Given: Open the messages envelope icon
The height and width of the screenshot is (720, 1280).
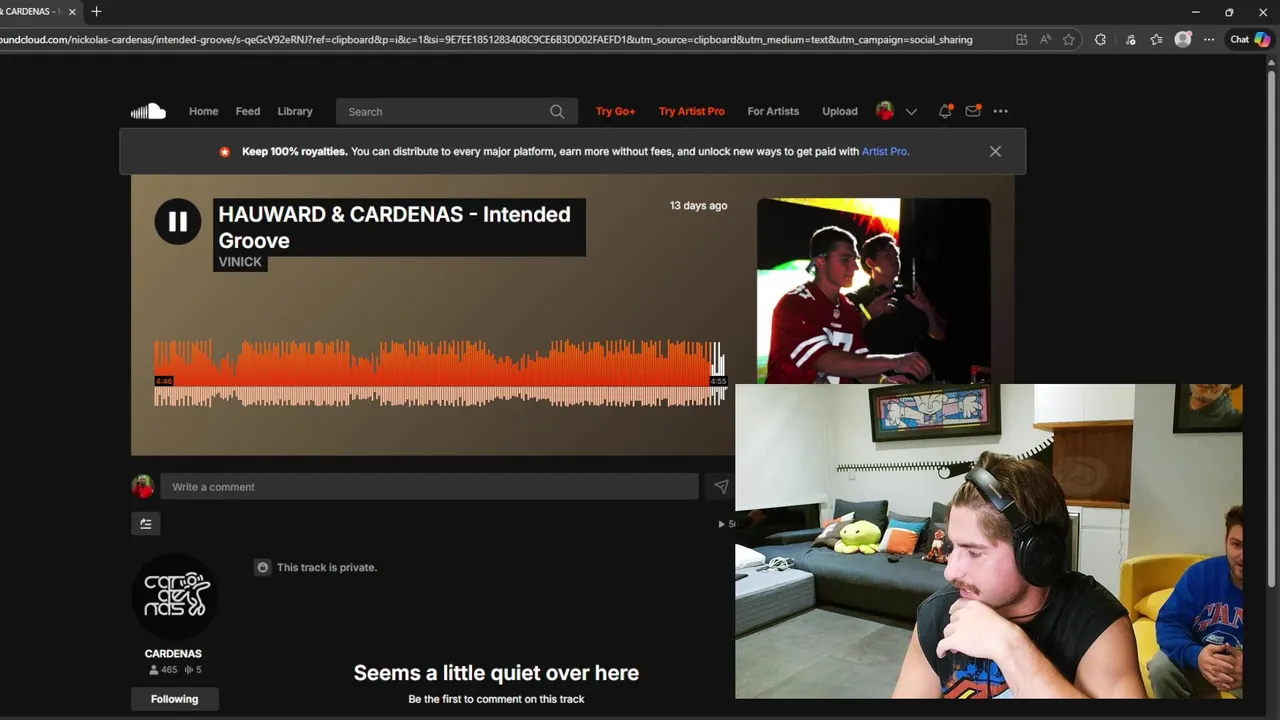Looking at the screenshot, I should point(973,111).
